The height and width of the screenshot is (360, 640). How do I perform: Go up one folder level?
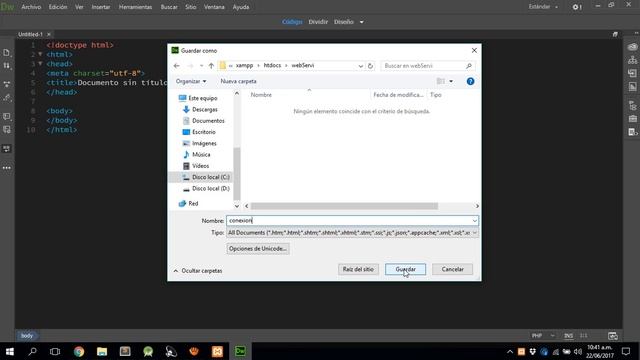[211, 66]
